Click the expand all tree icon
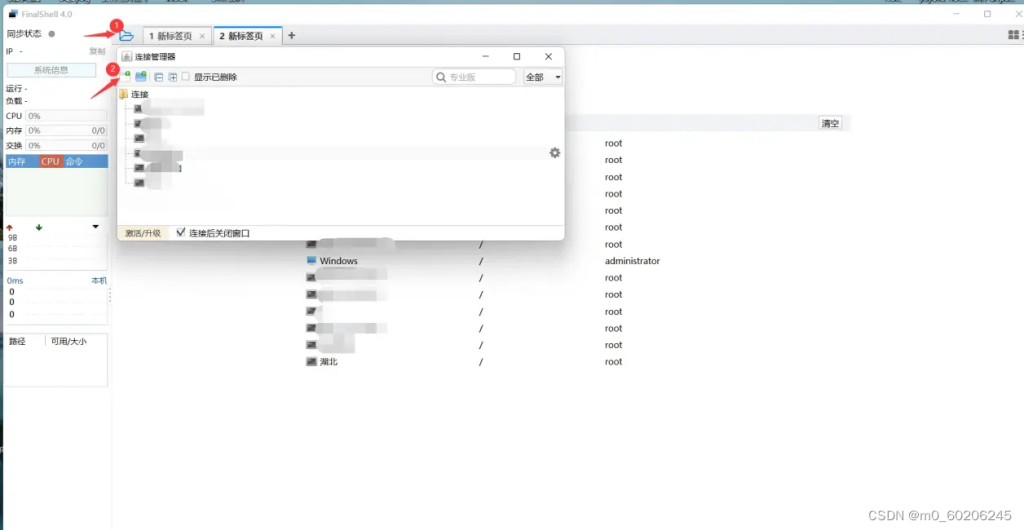1024x530 pixels. (x=172, y=77)
